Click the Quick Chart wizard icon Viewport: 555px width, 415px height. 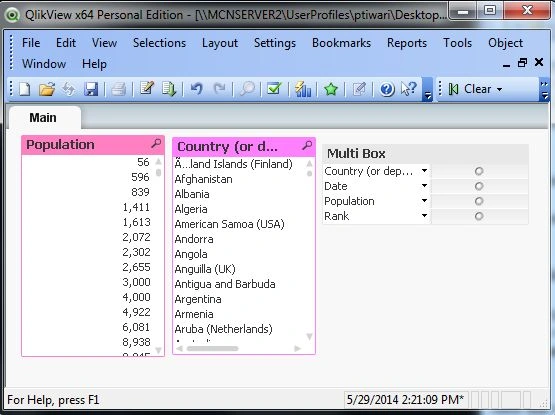303,89
